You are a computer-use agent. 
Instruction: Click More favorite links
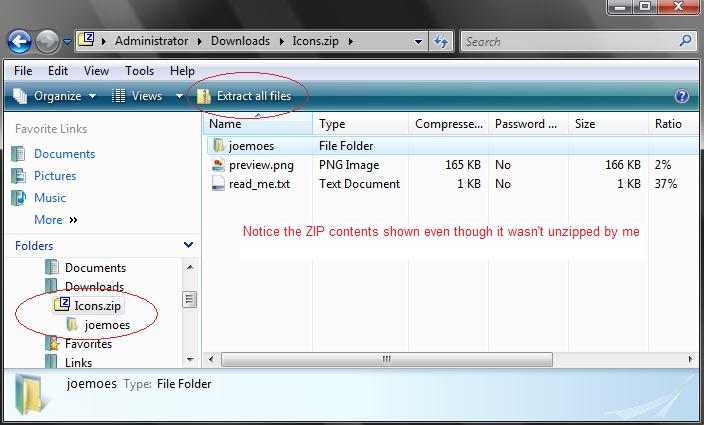[56, 220]
